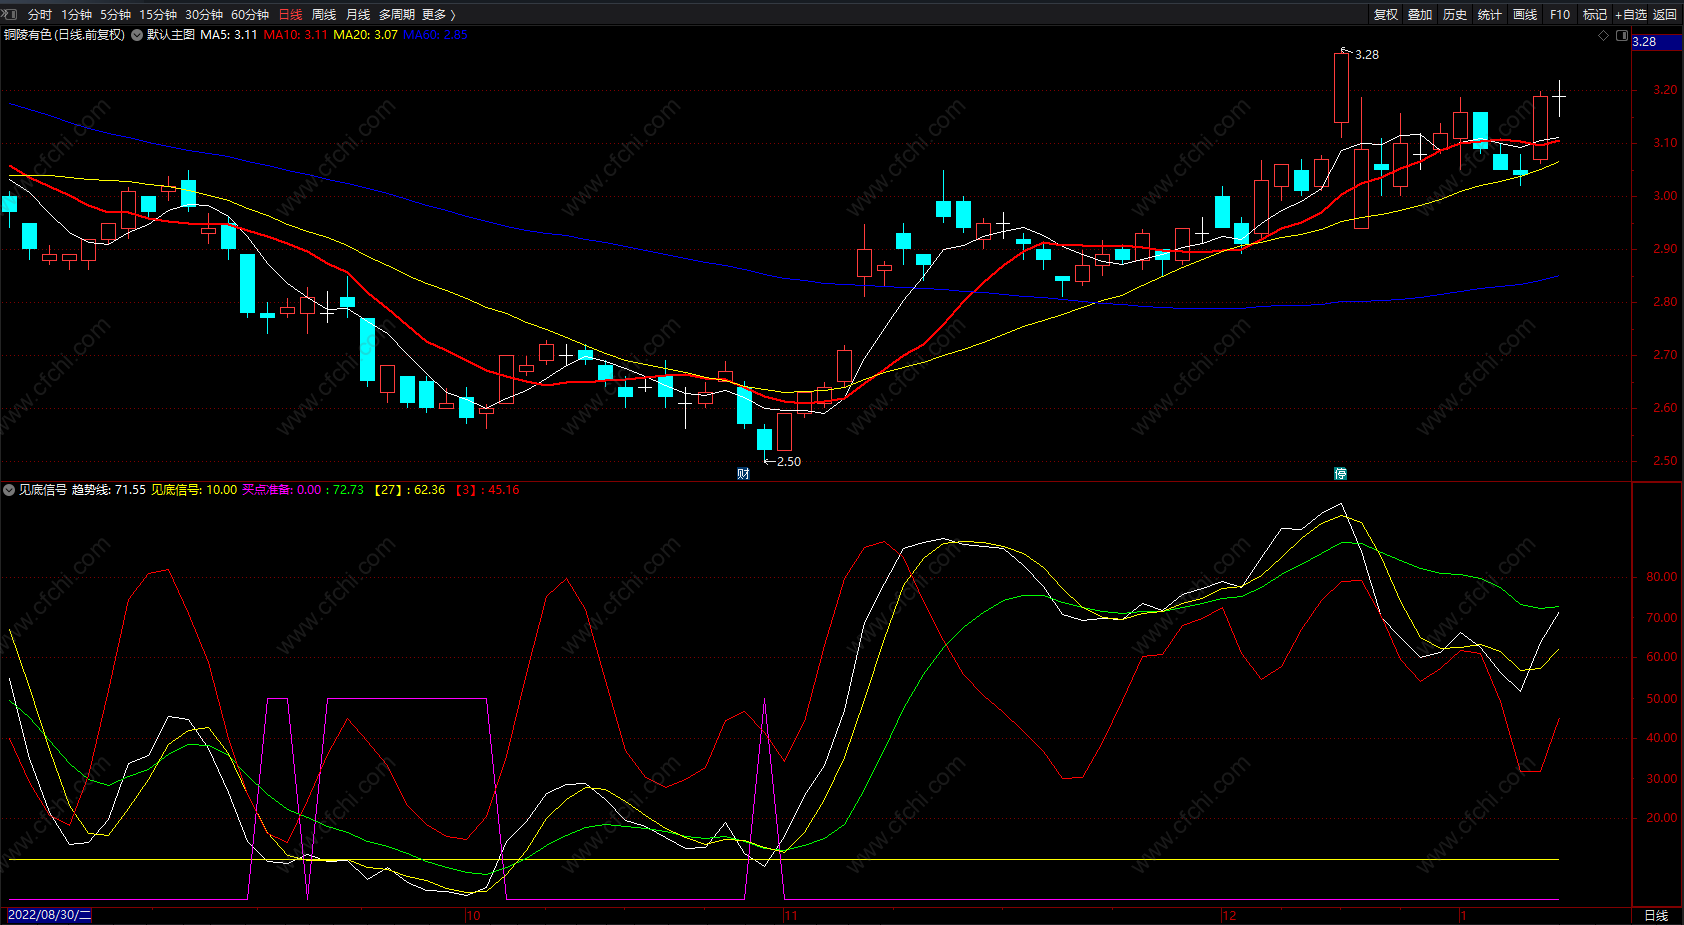Screen dimensions: 1684x925
Task: Open the F10 company info button
Action: tap(1560, 14)
